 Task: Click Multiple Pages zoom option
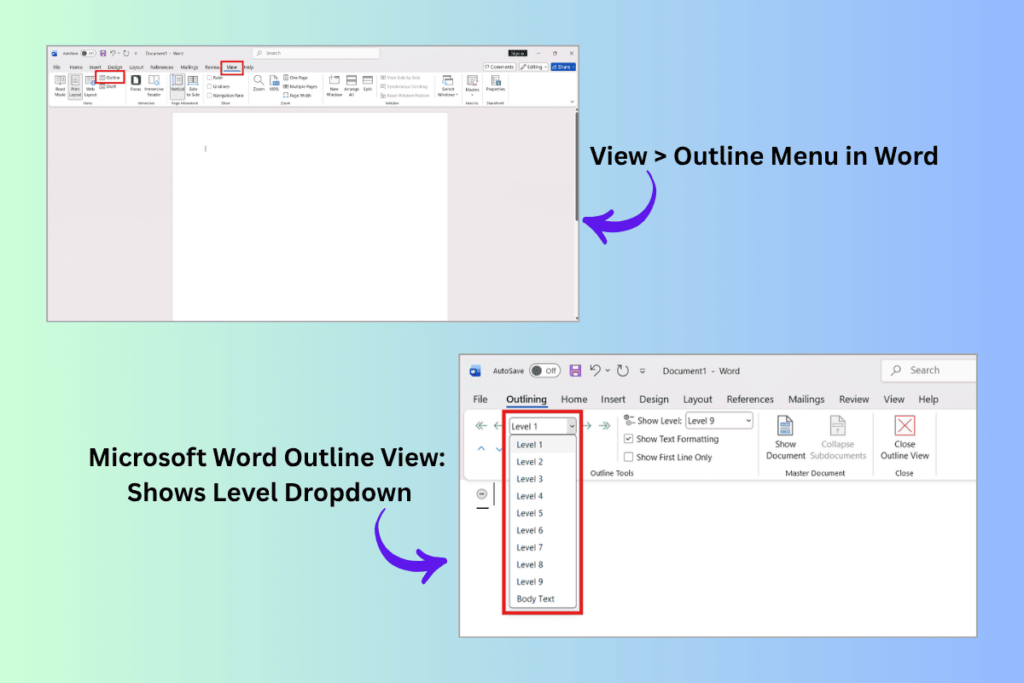click(x=300, y=86)
